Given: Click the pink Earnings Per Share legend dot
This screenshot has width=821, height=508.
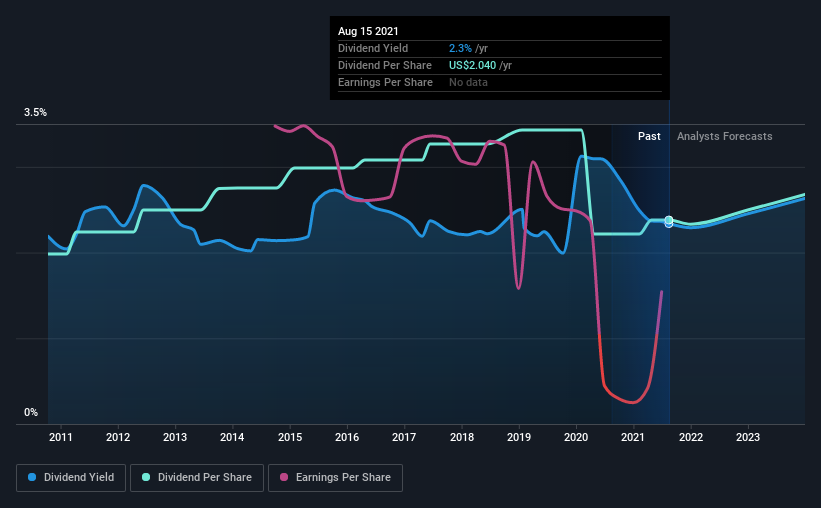Looking at the screenshot, I should (x=284, y=477).
